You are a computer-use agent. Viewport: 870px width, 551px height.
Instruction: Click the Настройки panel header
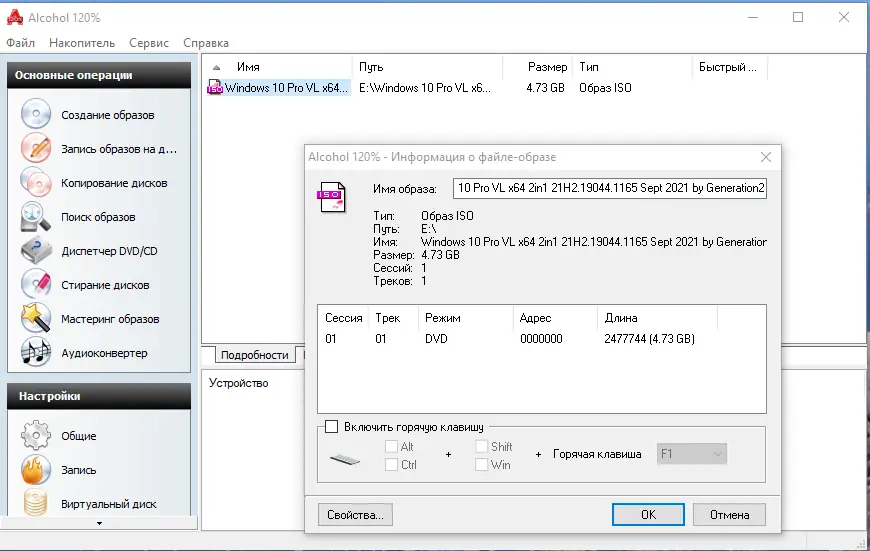pos(99,396)
